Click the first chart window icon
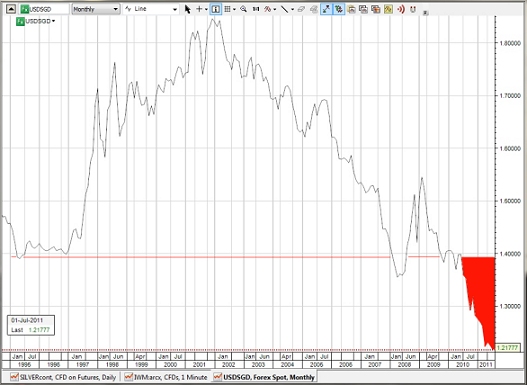Viewport: 527px width, 385px height. tap(351, 9)
